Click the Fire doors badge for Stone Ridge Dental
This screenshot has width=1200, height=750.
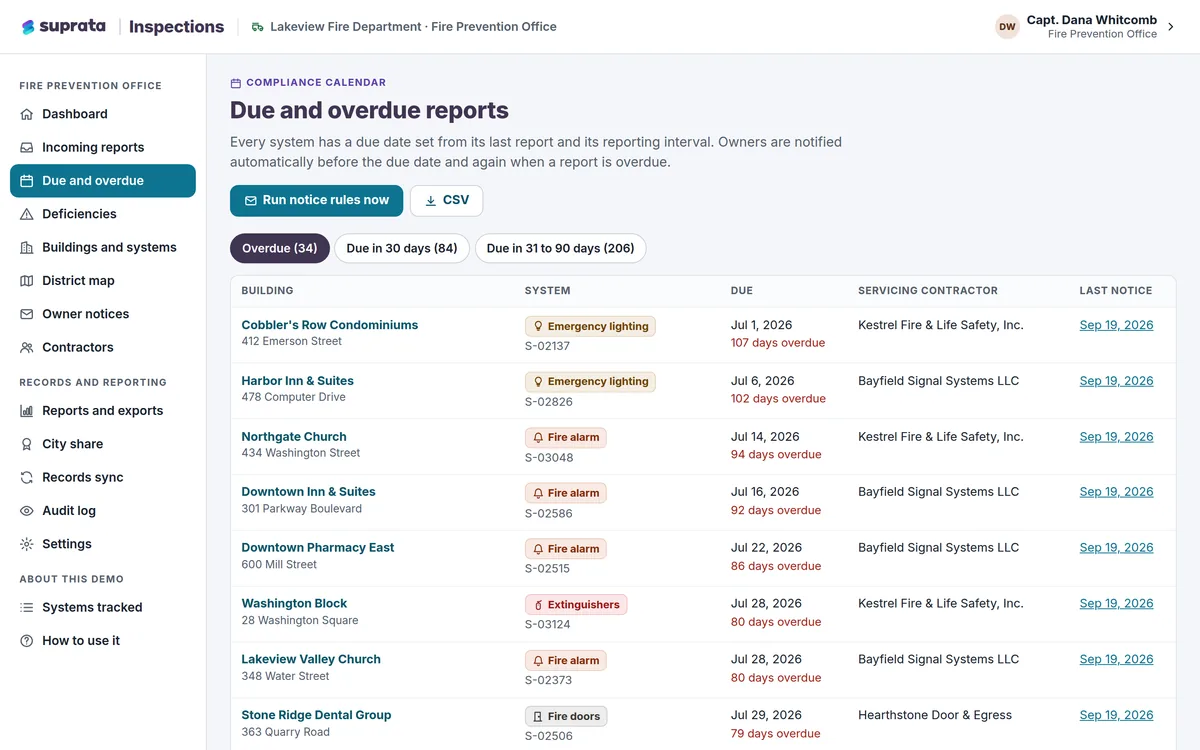point(566,716)
